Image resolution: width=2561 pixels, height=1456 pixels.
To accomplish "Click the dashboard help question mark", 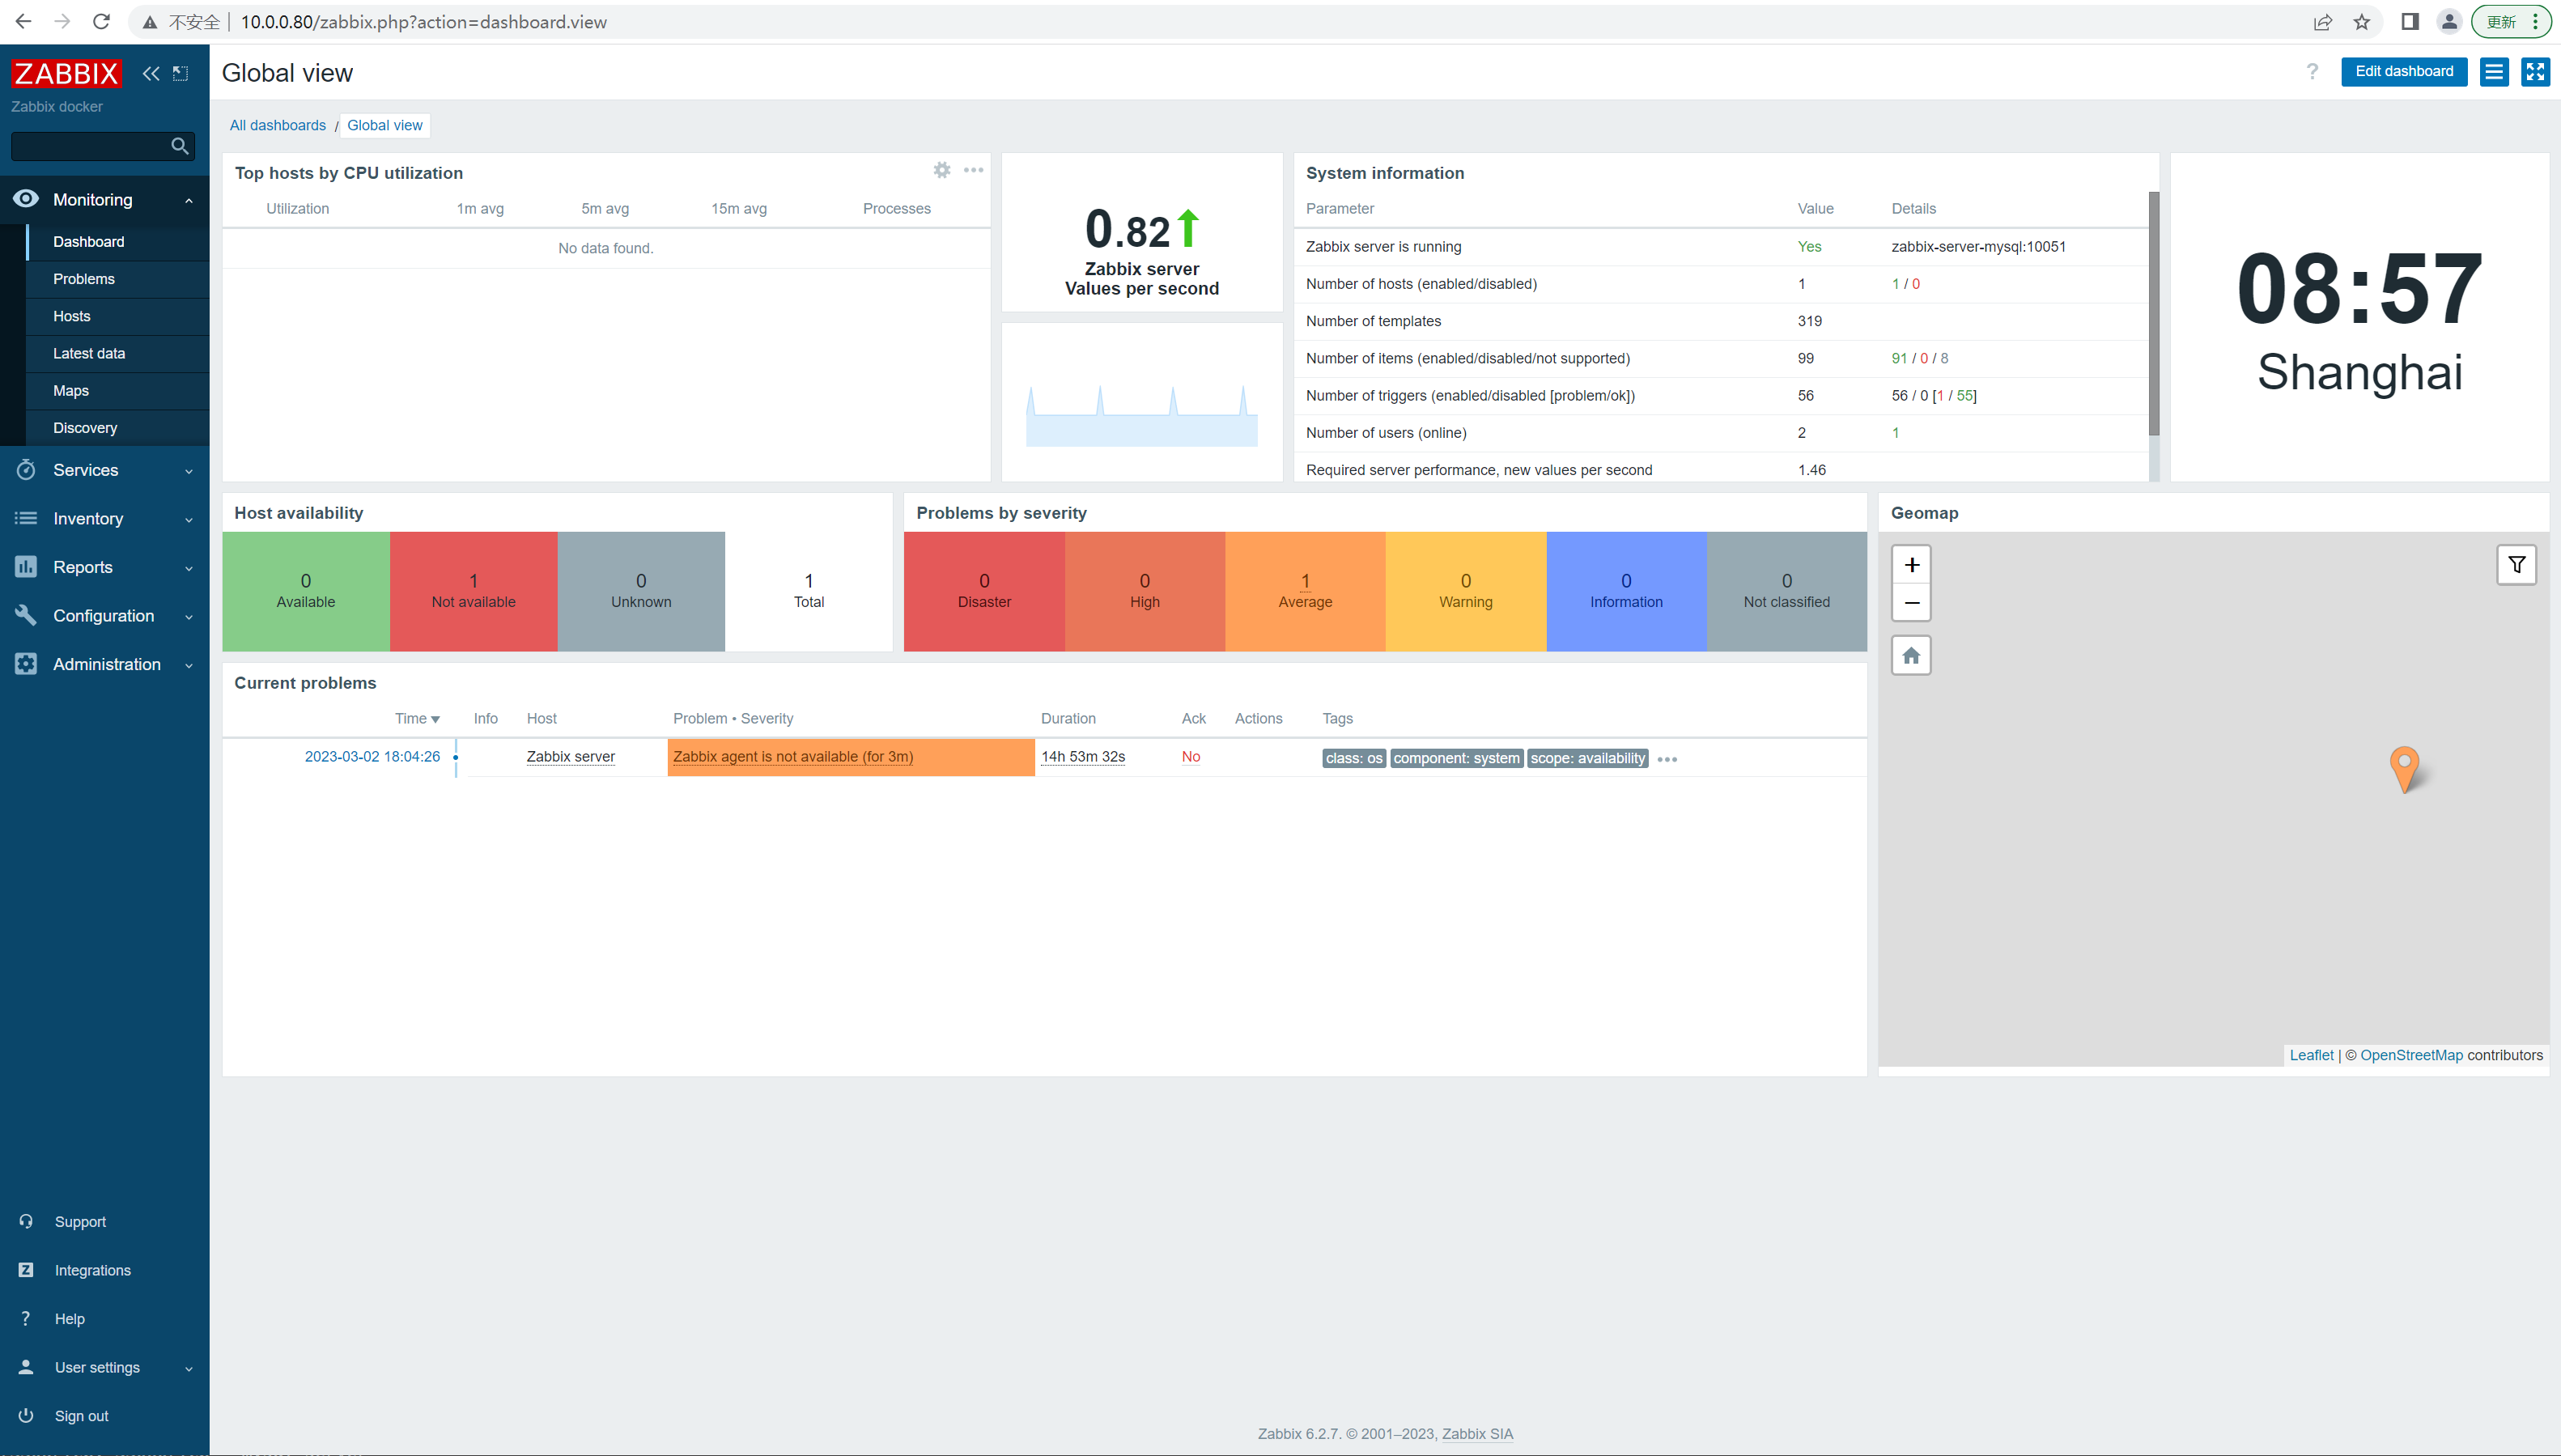I will coord(2312,72).
